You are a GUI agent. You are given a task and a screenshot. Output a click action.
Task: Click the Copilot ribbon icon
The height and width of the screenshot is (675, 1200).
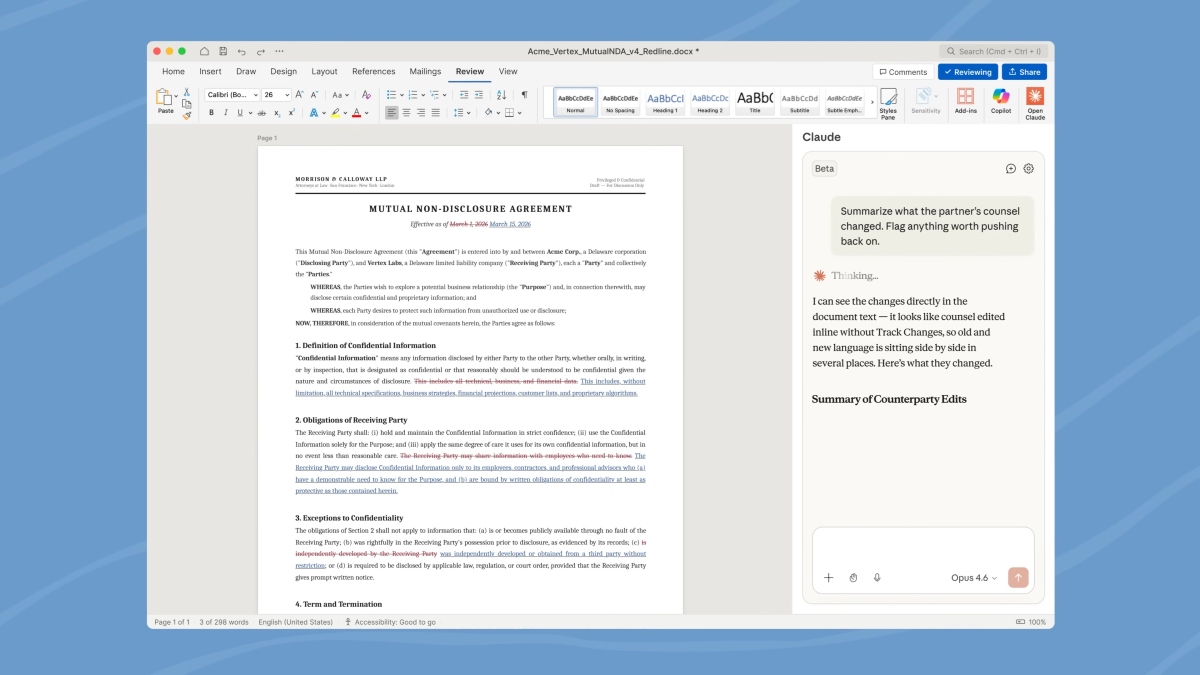pyautogui.click(x=1000, y=102)
